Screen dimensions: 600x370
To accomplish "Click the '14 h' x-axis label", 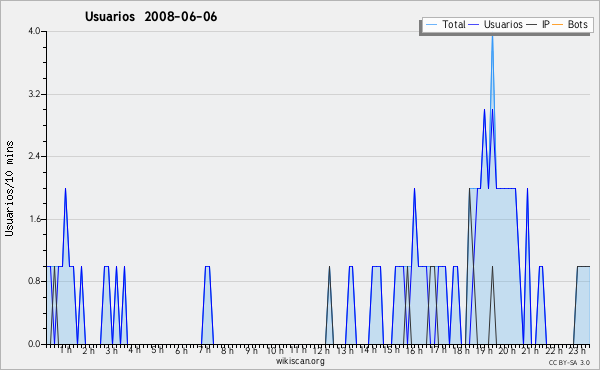I will point(368,350).
